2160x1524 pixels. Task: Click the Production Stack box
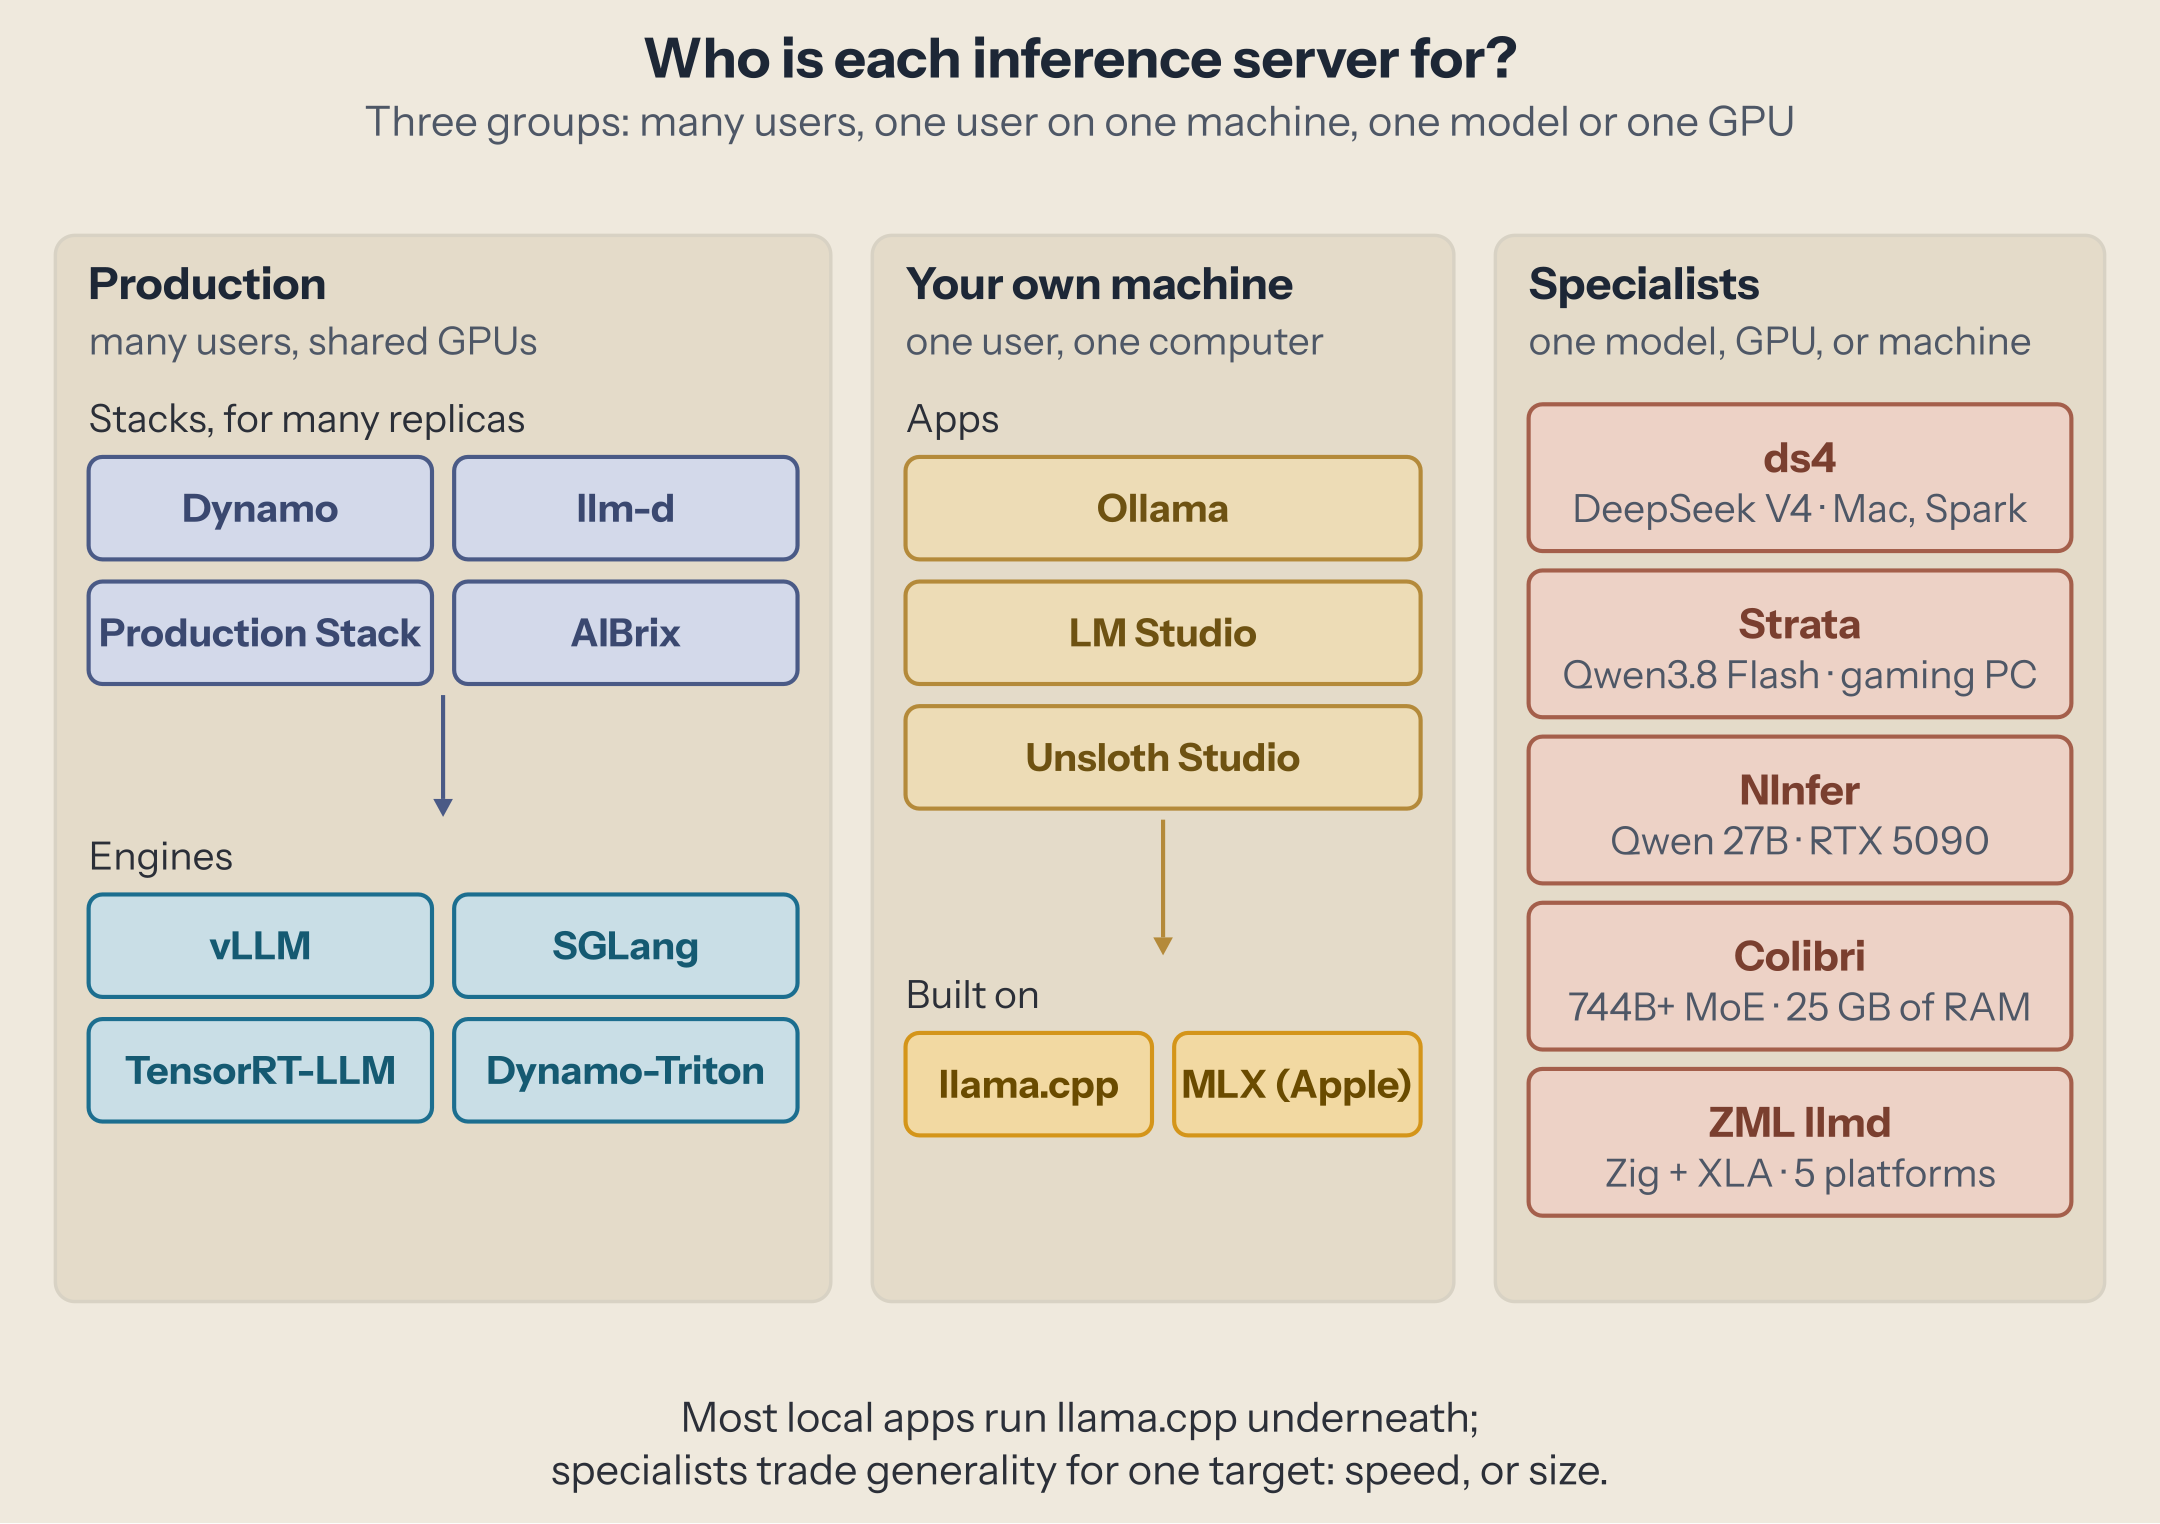[260, 633]
